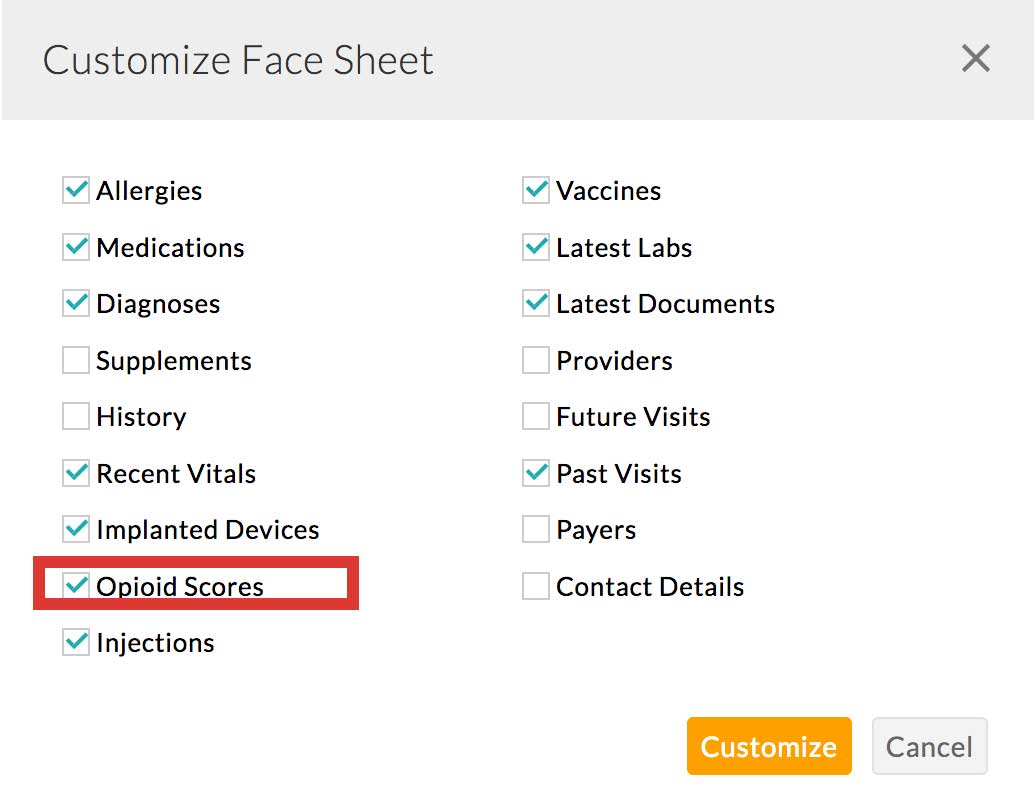
Task: Enable the Supplements checkbox
Action: coord(76,360)
